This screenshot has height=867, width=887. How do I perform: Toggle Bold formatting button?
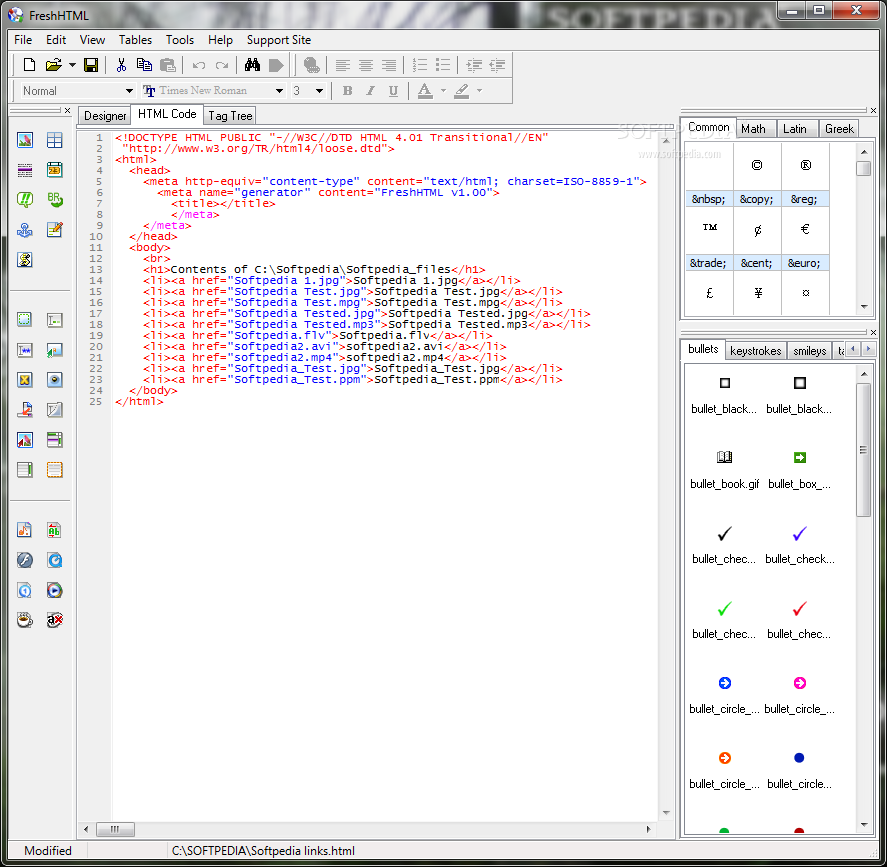(348, 91)
